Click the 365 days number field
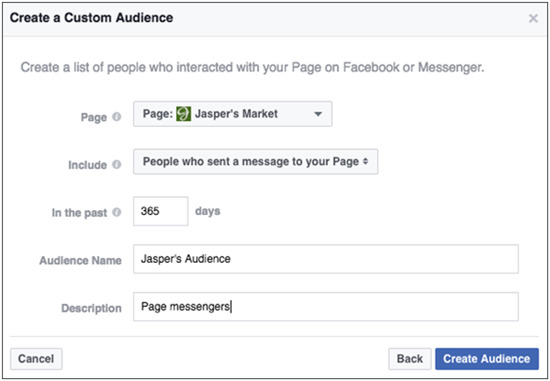Image resolution: width=550 pixels, height=381 pixels. pyautogui.click(x=161, y=211)
